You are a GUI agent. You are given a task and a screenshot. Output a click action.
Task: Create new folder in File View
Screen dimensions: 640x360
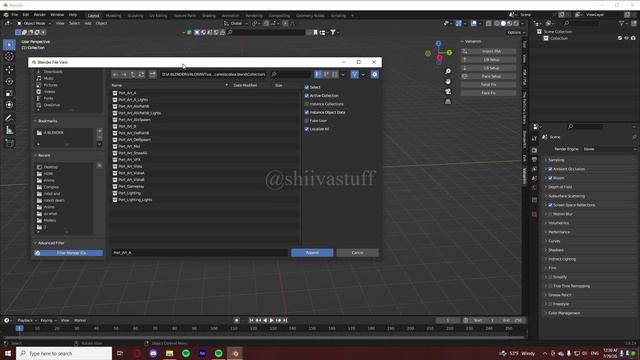coord(152,74)
